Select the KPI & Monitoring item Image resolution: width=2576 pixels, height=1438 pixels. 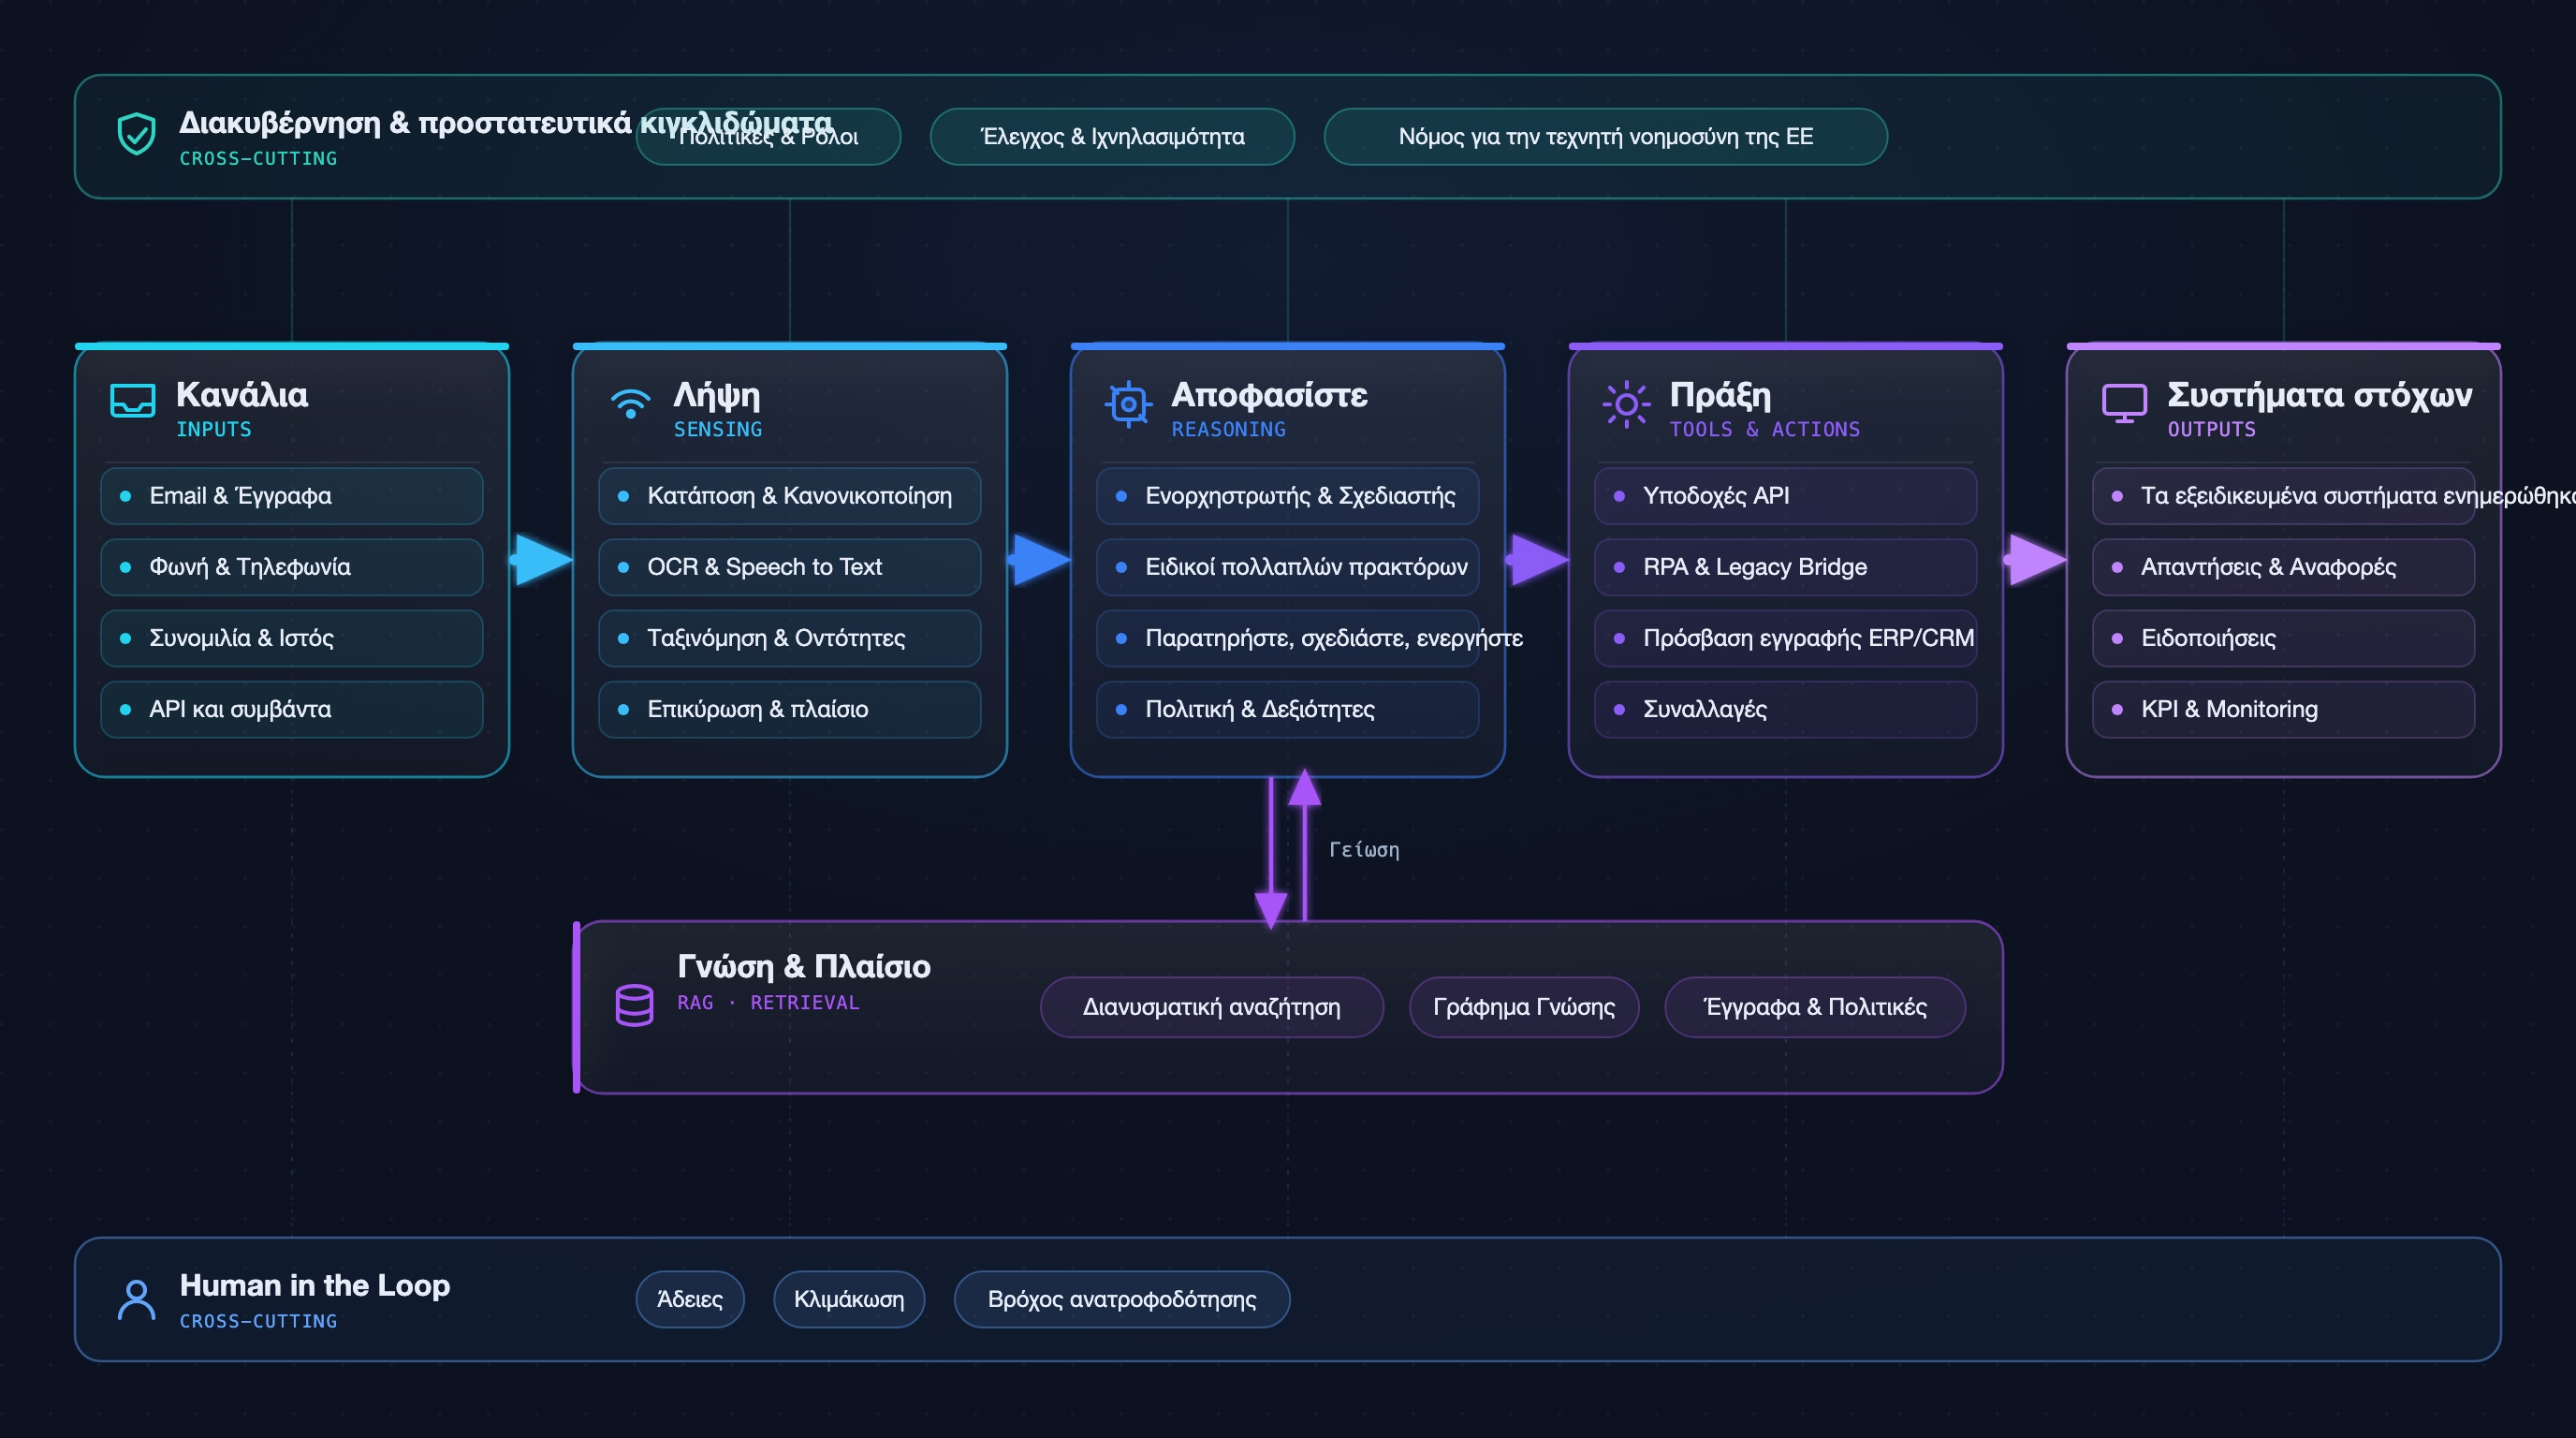pos(2283,709)
